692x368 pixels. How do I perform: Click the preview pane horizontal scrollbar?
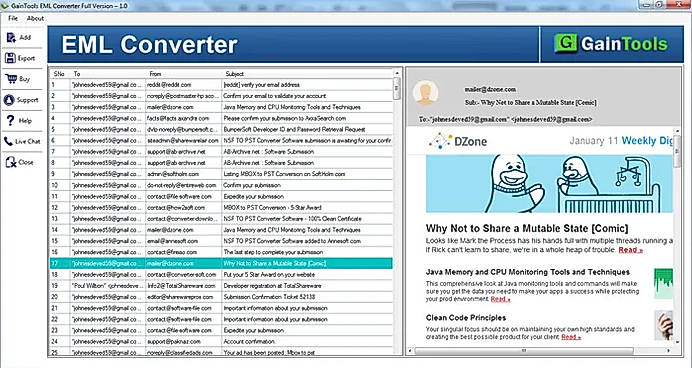525,351
